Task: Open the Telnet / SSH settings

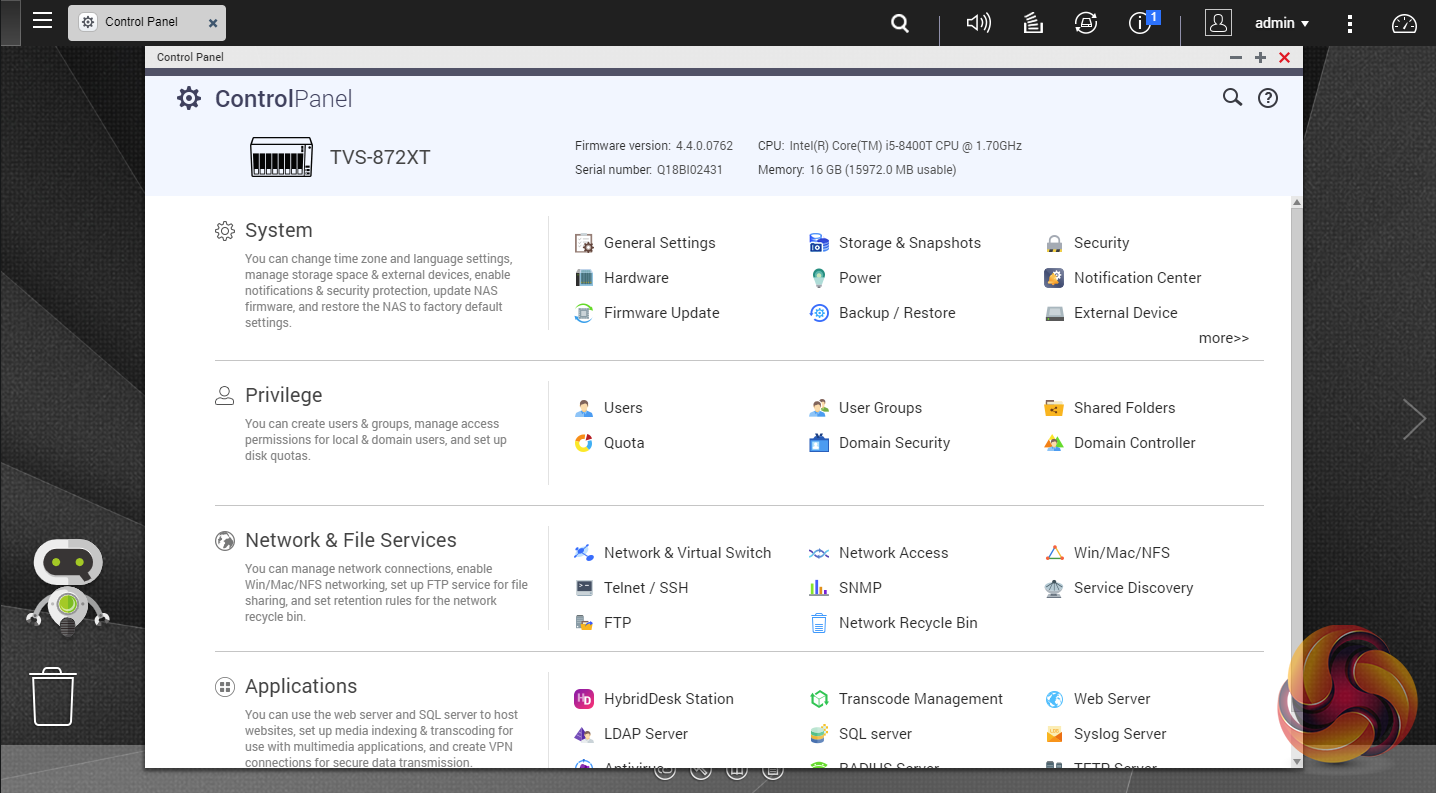Action: click(x=645, y=588)
